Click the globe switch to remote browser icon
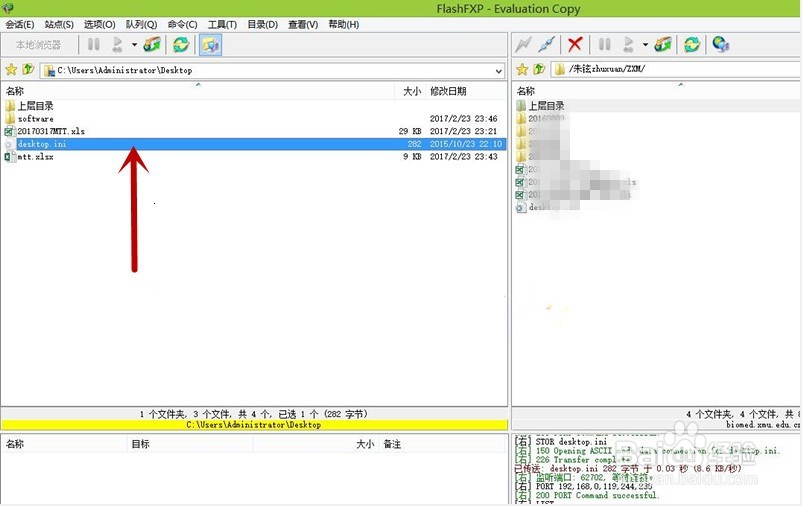Viewport: 802px width, 506px height. point(721,45)
